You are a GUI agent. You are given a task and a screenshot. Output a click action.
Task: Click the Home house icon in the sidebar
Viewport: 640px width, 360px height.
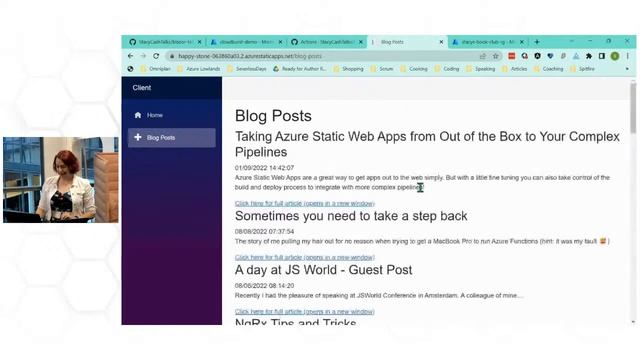(138, 115)
